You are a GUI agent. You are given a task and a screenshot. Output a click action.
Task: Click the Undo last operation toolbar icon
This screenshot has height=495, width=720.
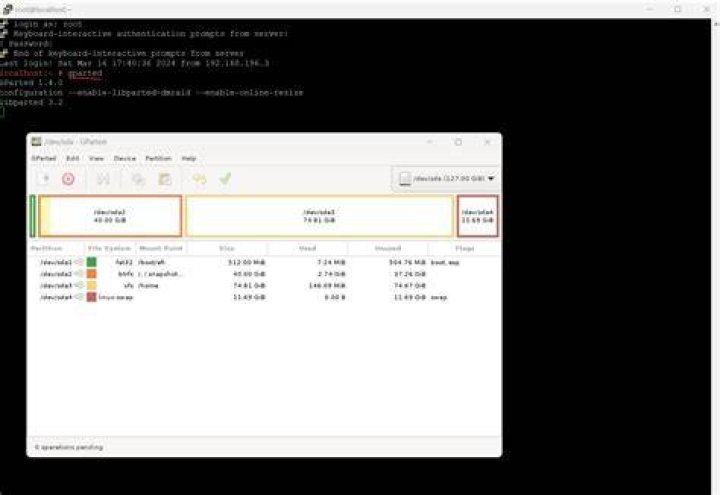point(199,179)
